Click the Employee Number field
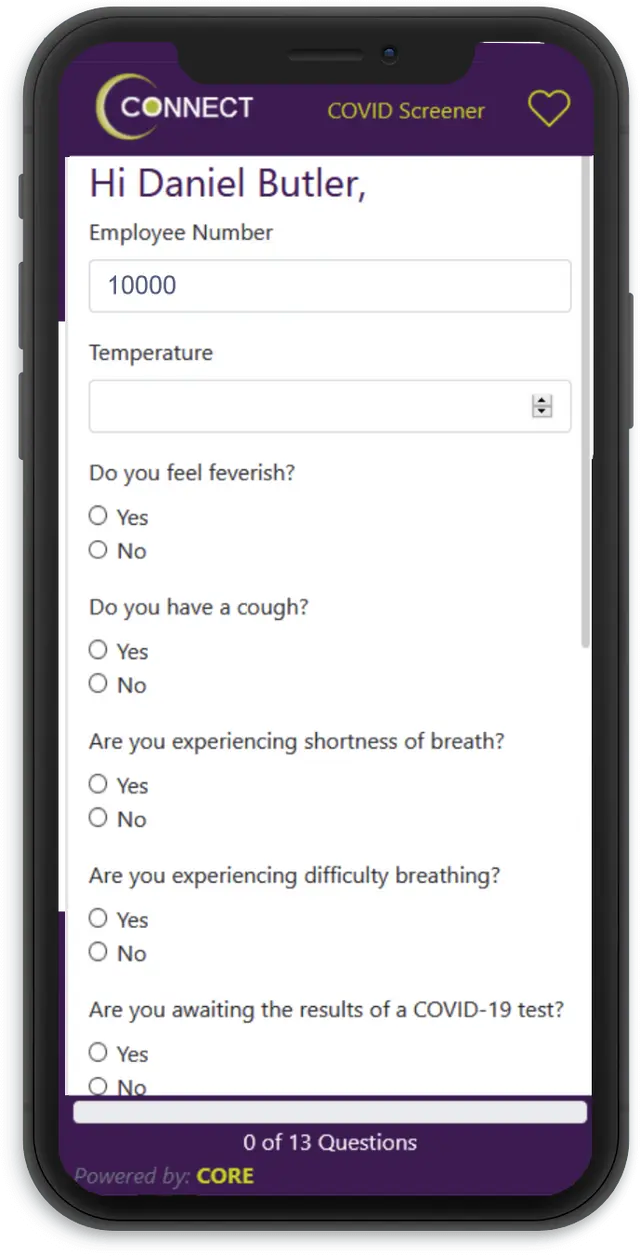The image size is (640, 1256). point(330,286)
